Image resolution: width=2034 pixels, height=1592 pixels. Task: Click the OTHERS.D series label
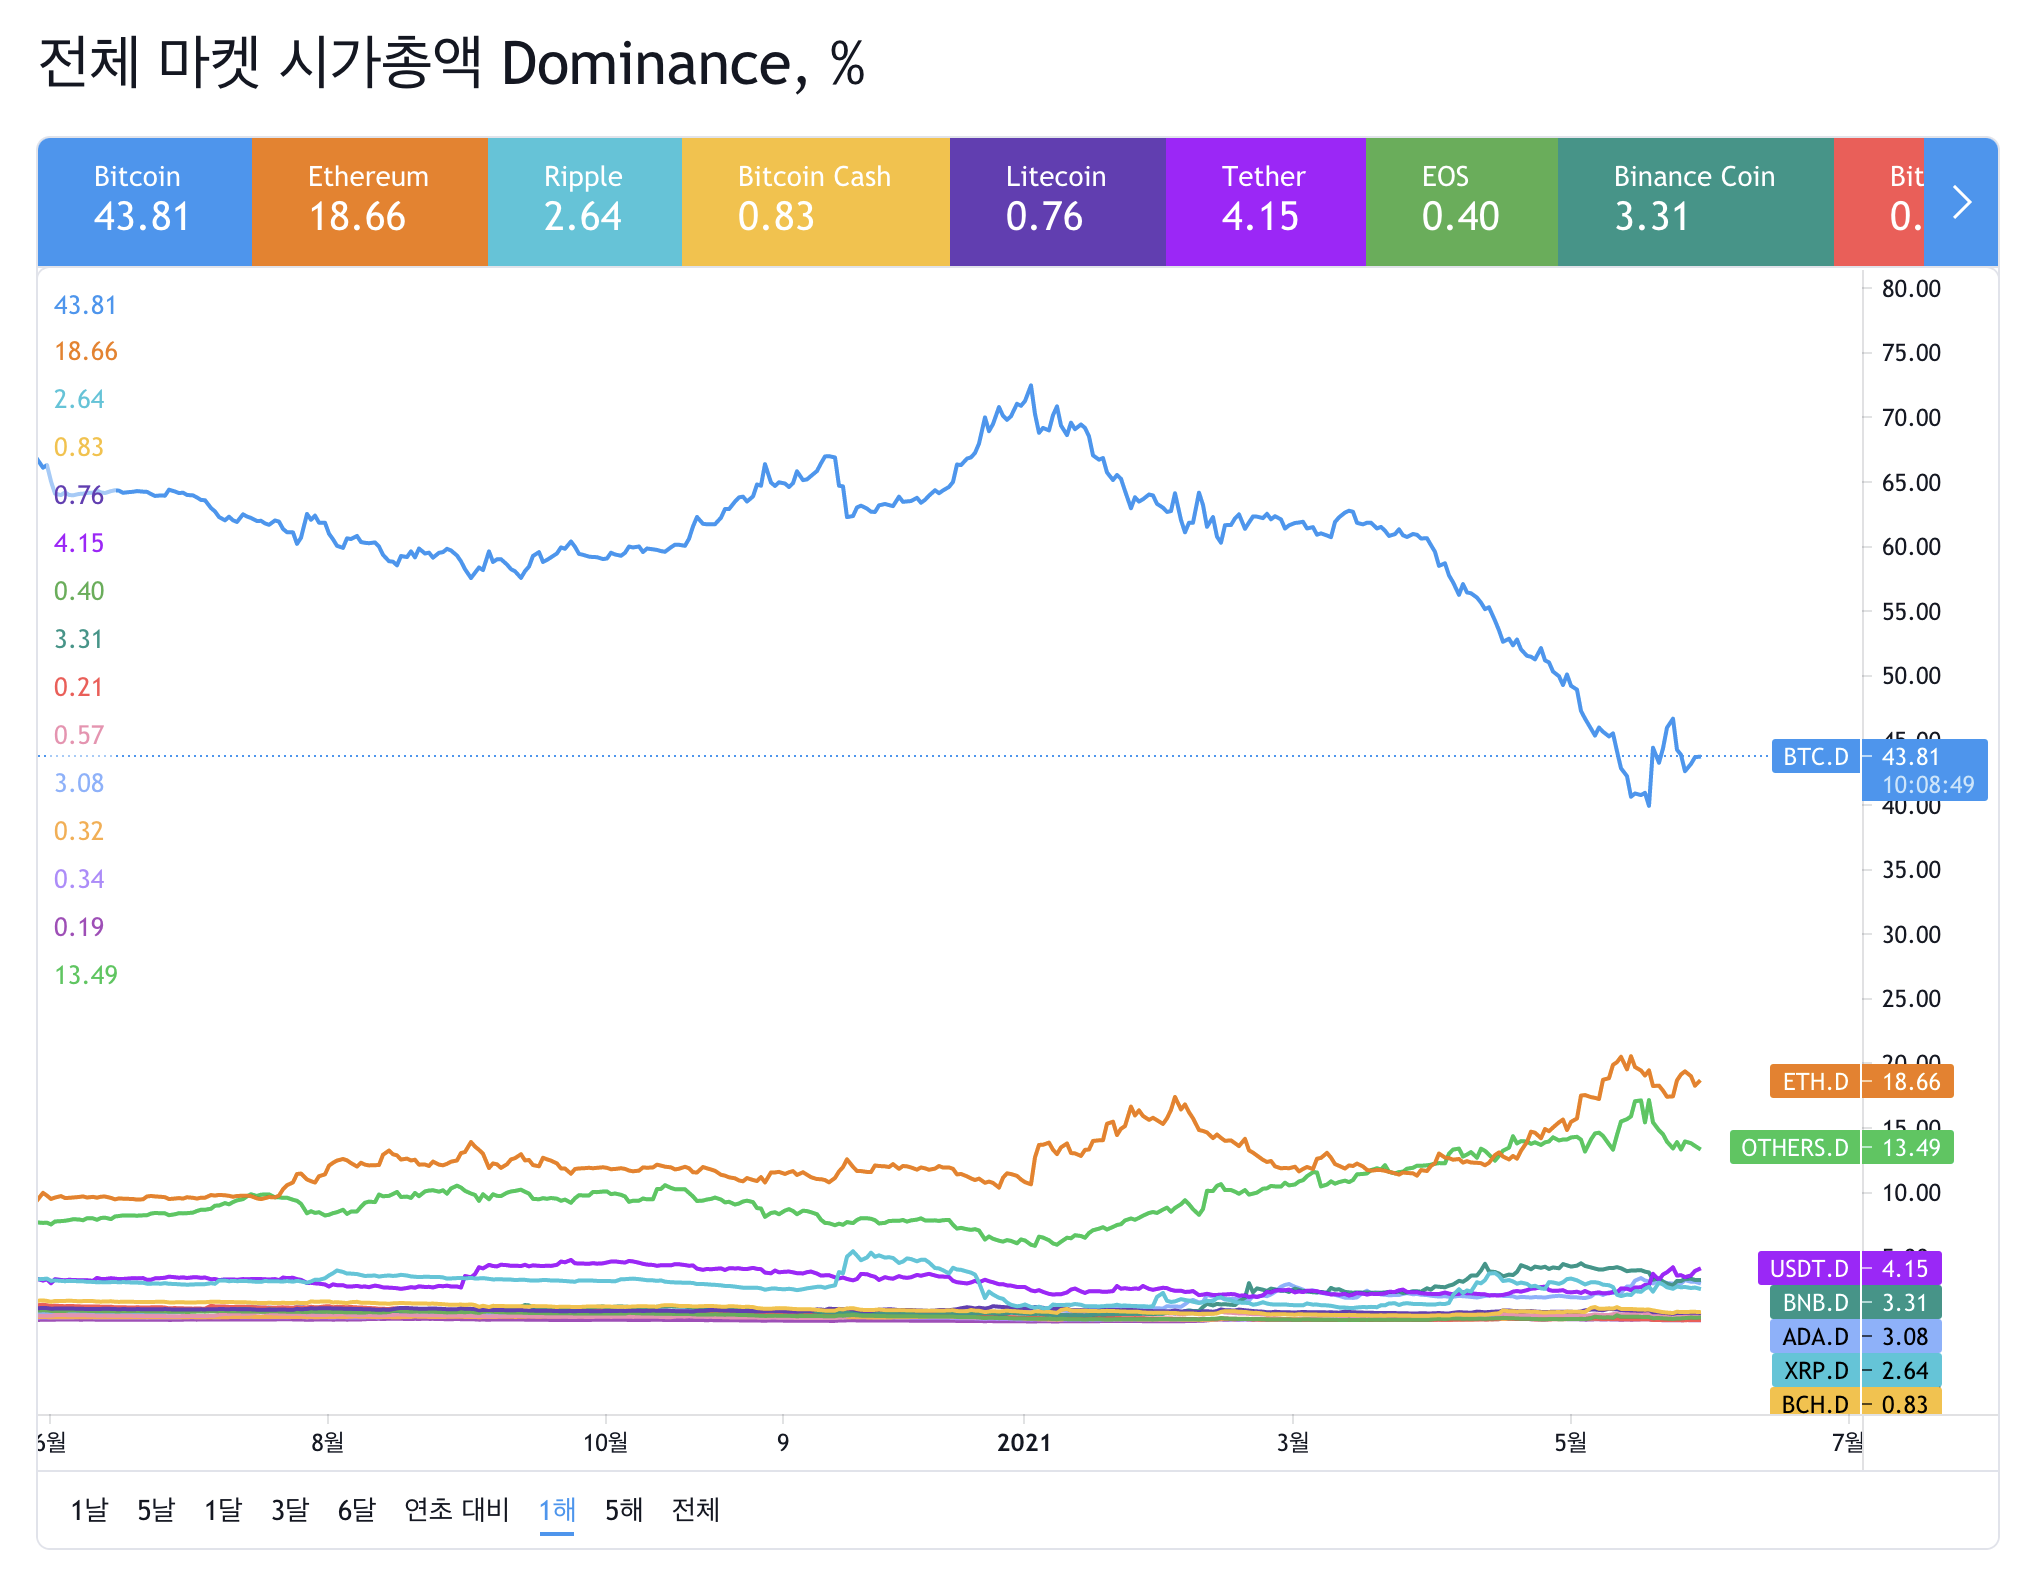click(x=1795, y=1148)
